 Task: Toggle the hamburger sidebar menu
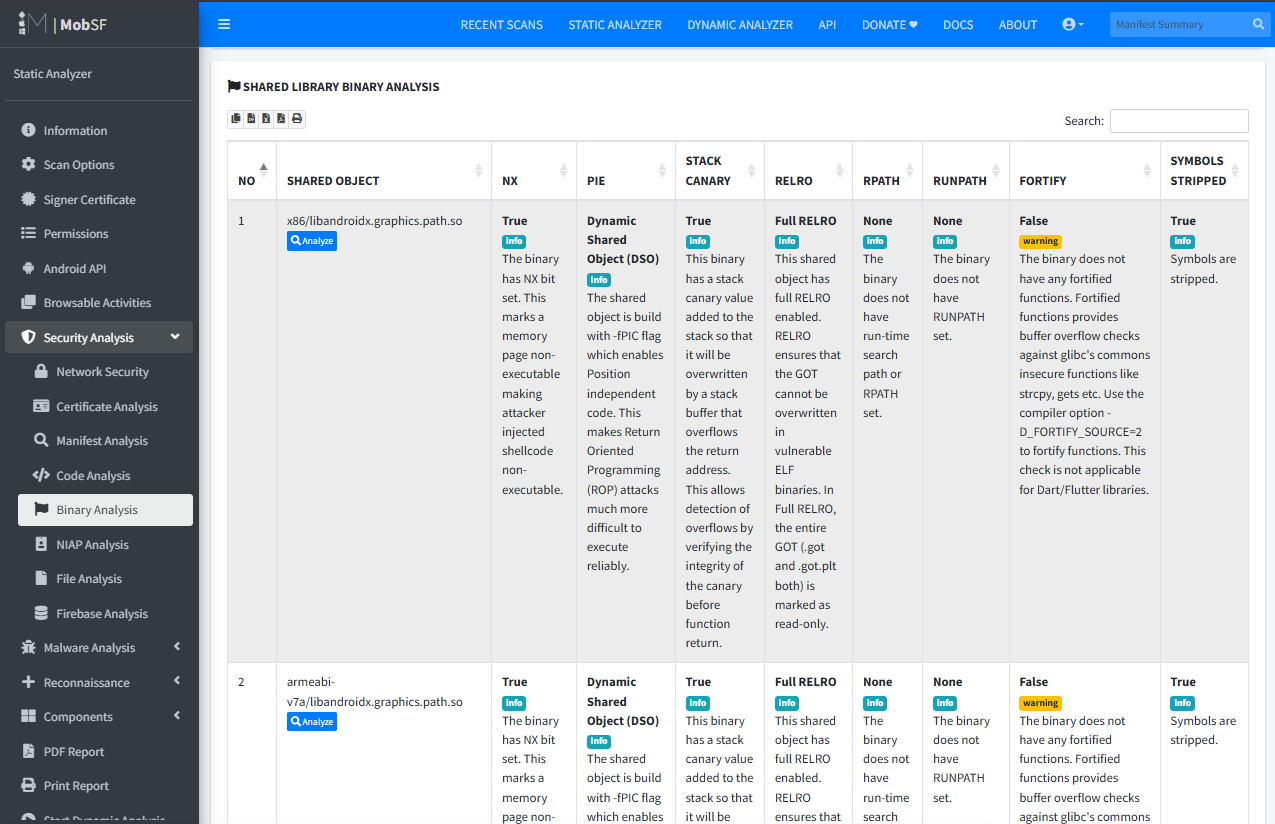coord(224,24)
